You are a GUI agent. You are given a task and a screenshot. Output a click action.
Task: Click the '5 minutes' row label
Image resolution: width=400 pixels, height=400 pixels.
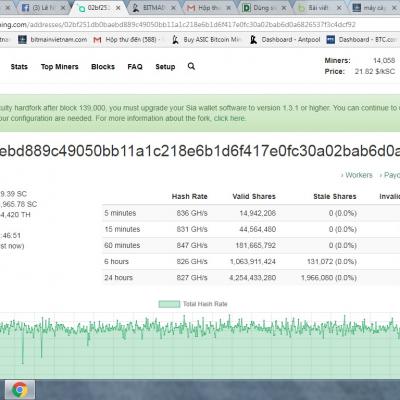coord(120,213)
